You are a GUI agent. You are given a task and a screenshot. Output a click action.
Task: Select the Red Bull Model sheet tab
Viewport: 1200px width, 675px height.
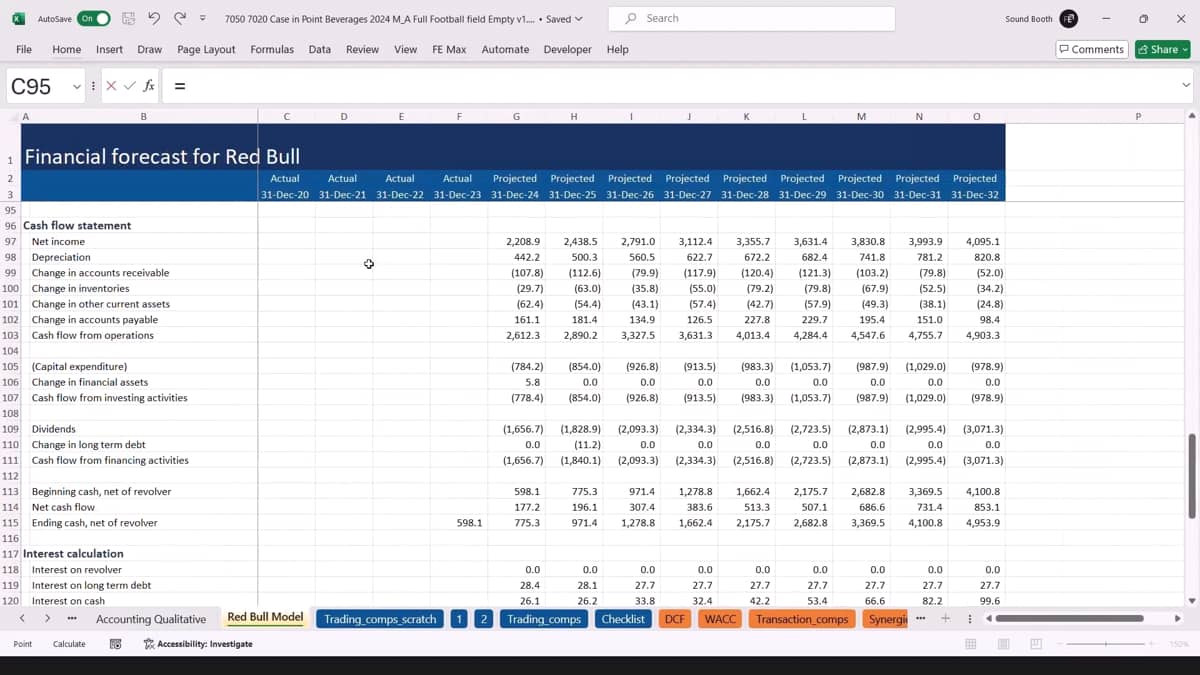click(x=265, y=618)
